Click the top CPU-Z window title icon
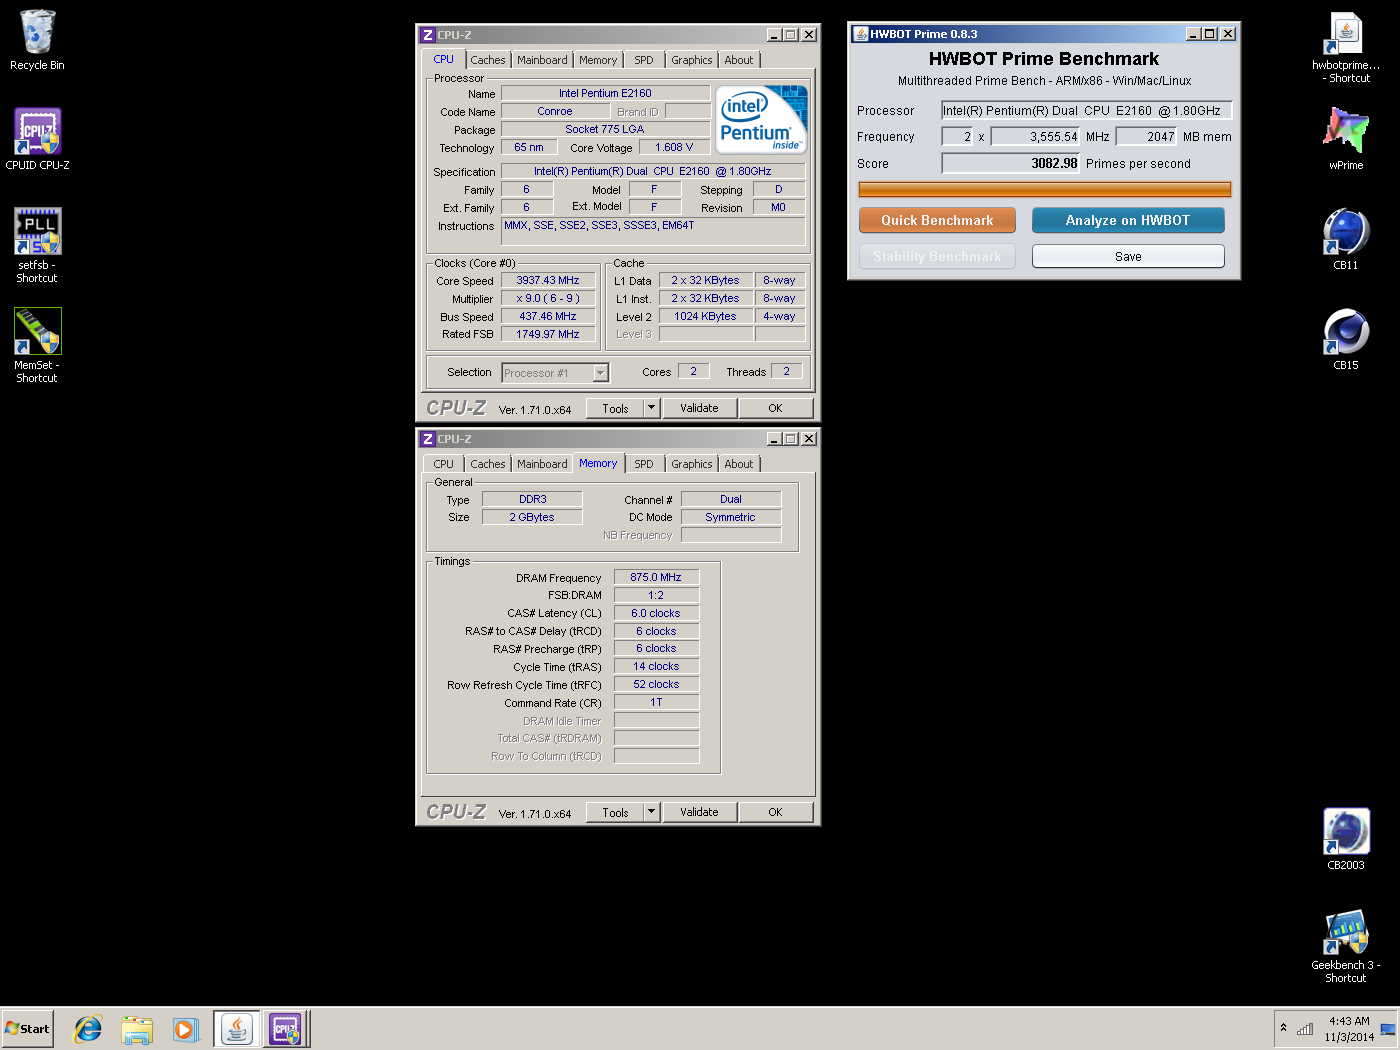The image size is (1400, 1050). pyautogui.click(x=428, y=35)
